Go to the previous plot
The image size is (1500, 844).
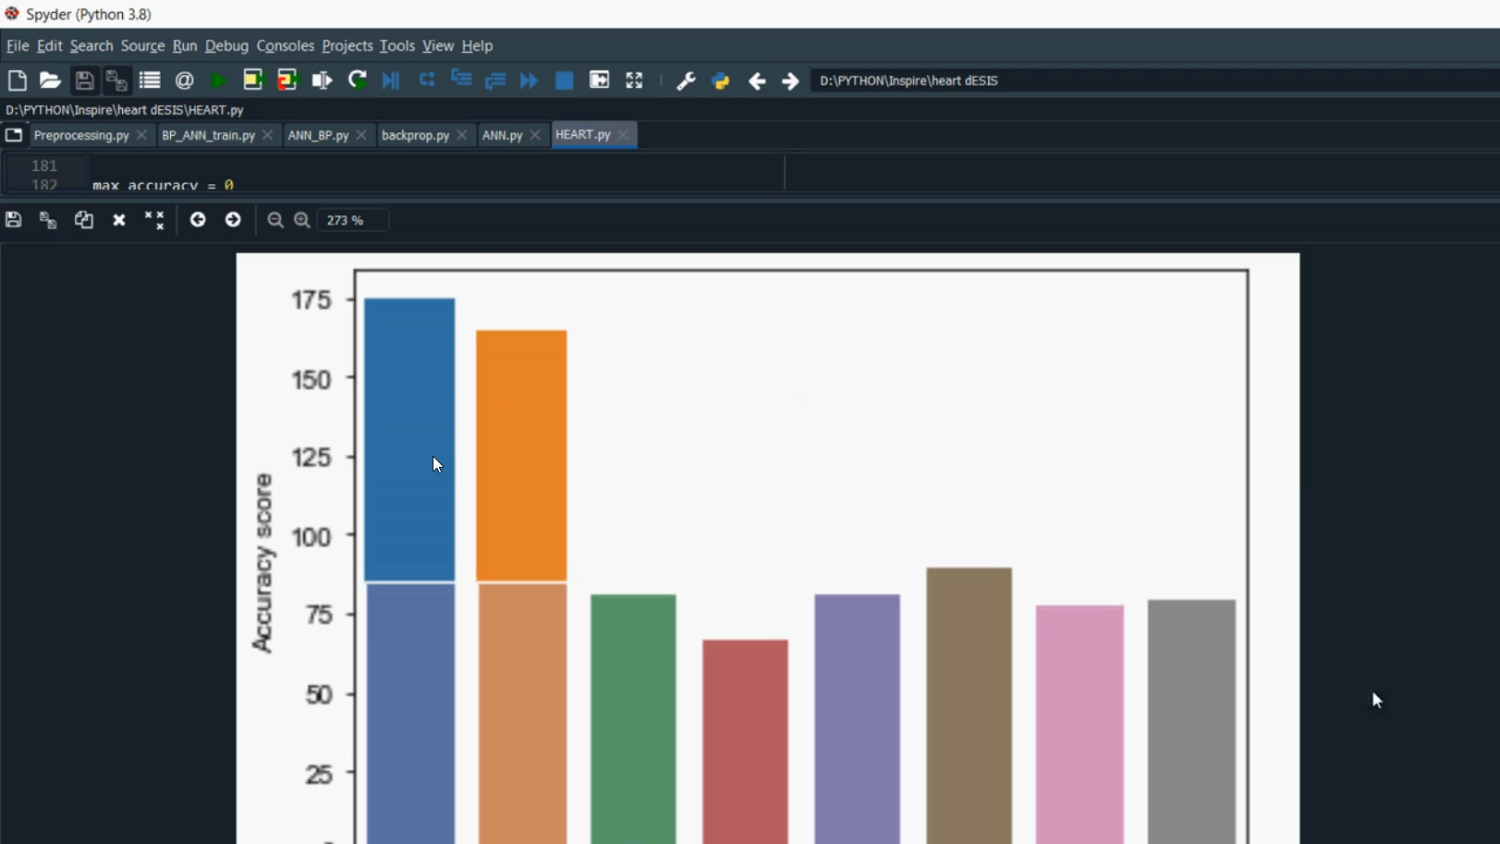(x=198, y=220)
